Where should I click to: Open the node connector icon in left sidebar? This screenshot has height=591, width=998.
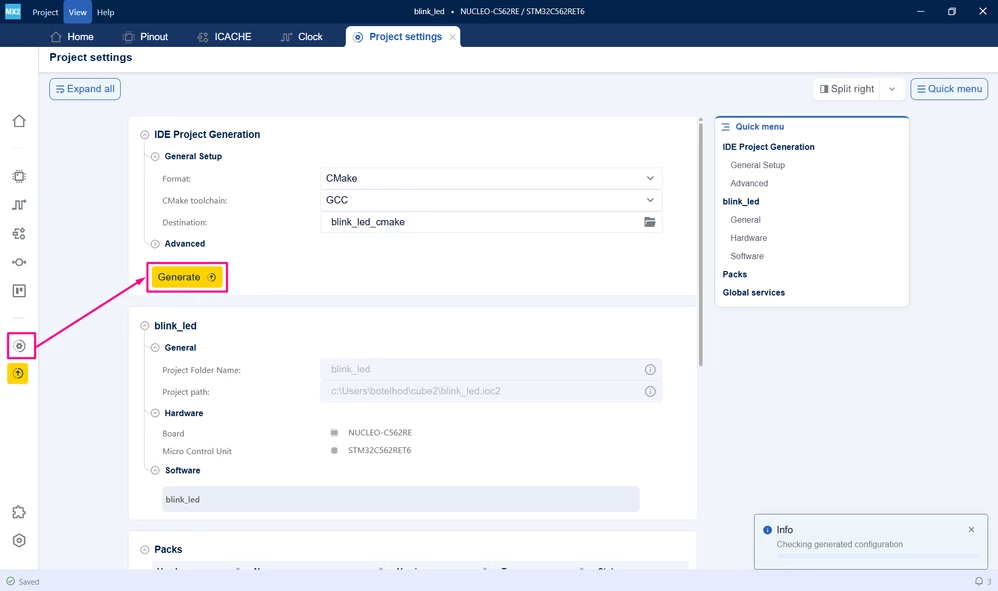19,262
